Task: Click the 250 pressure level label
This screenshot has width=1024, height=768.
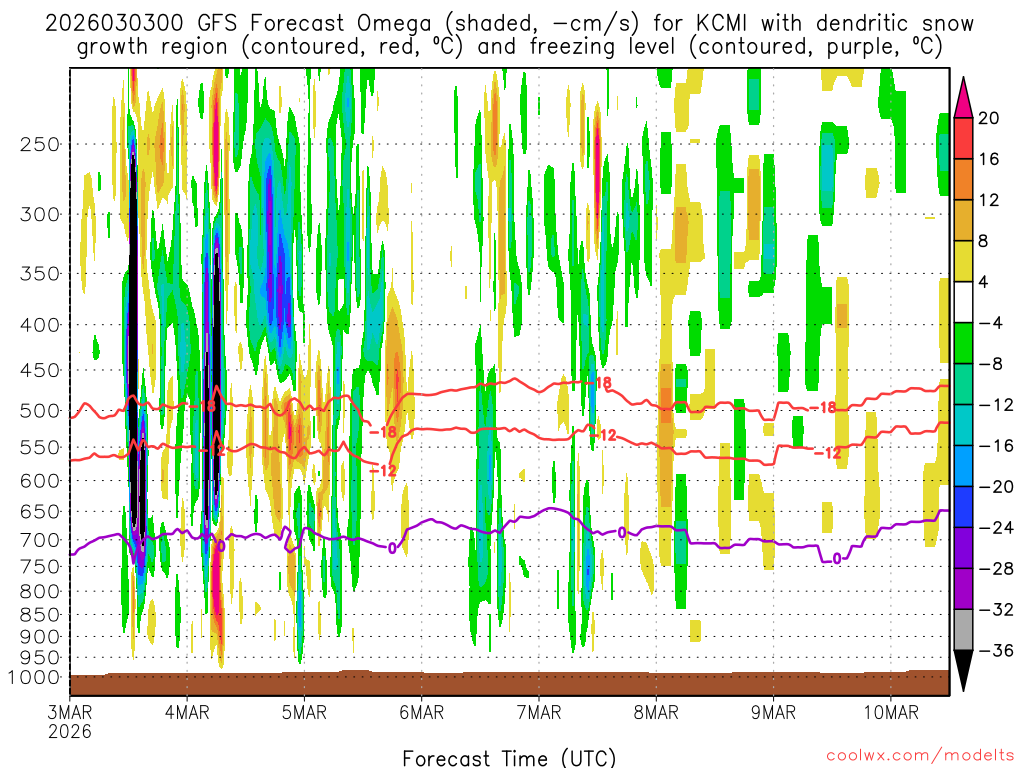Action: pos(40,144)
